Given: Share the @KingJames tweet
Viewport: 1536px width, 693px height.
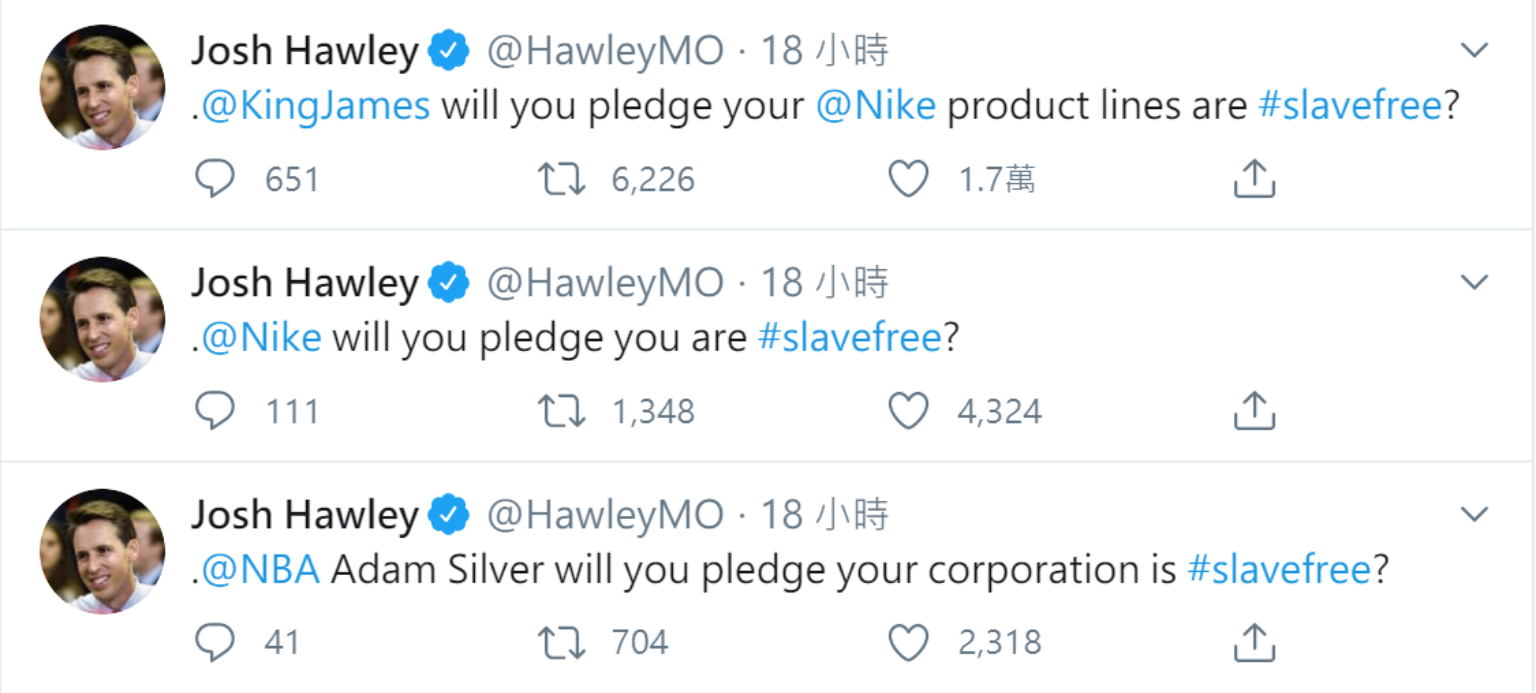Looking at the screenshot, I should pos(1254,180).
